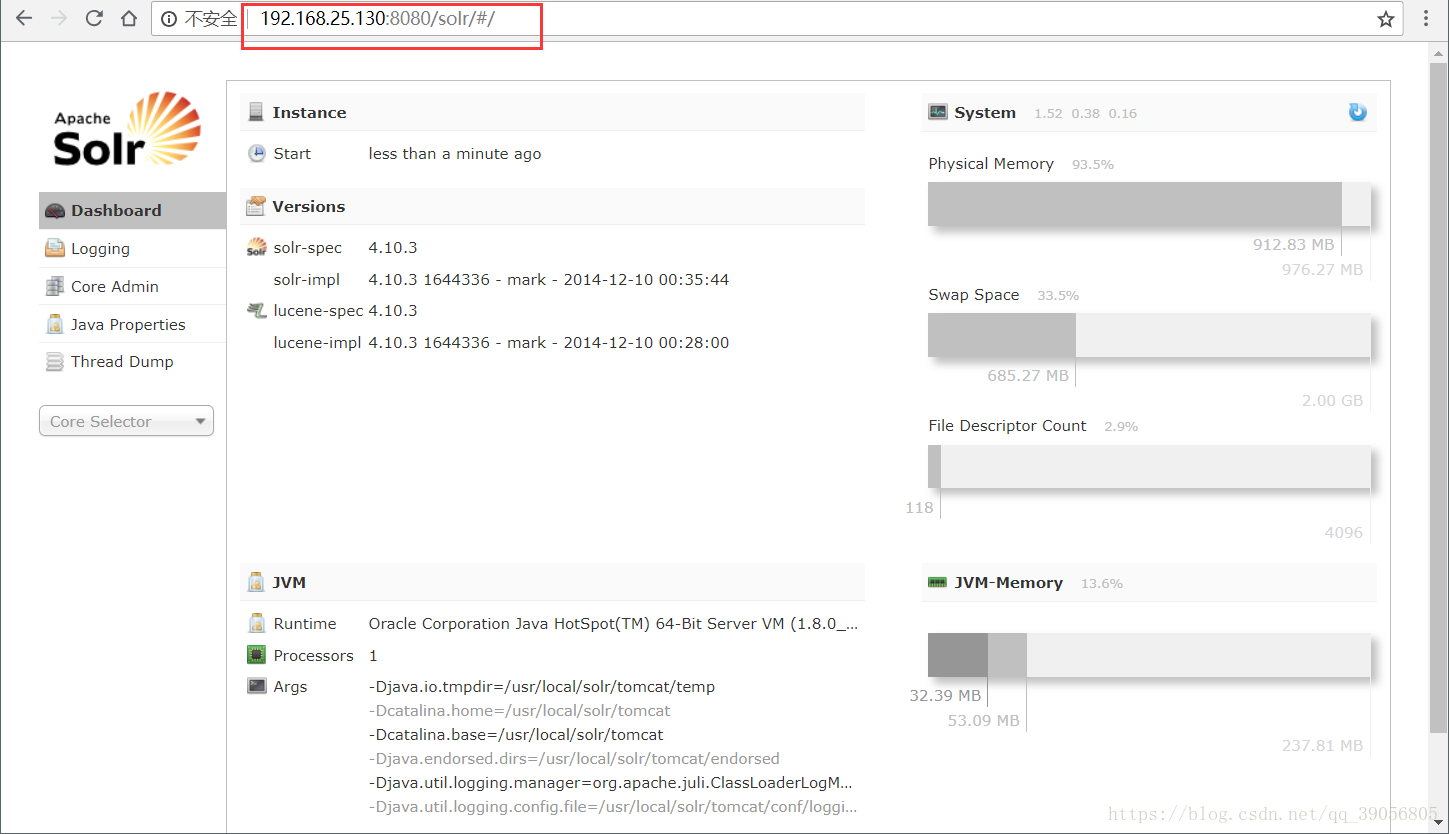Open Core Admin

tap(132, 286)
